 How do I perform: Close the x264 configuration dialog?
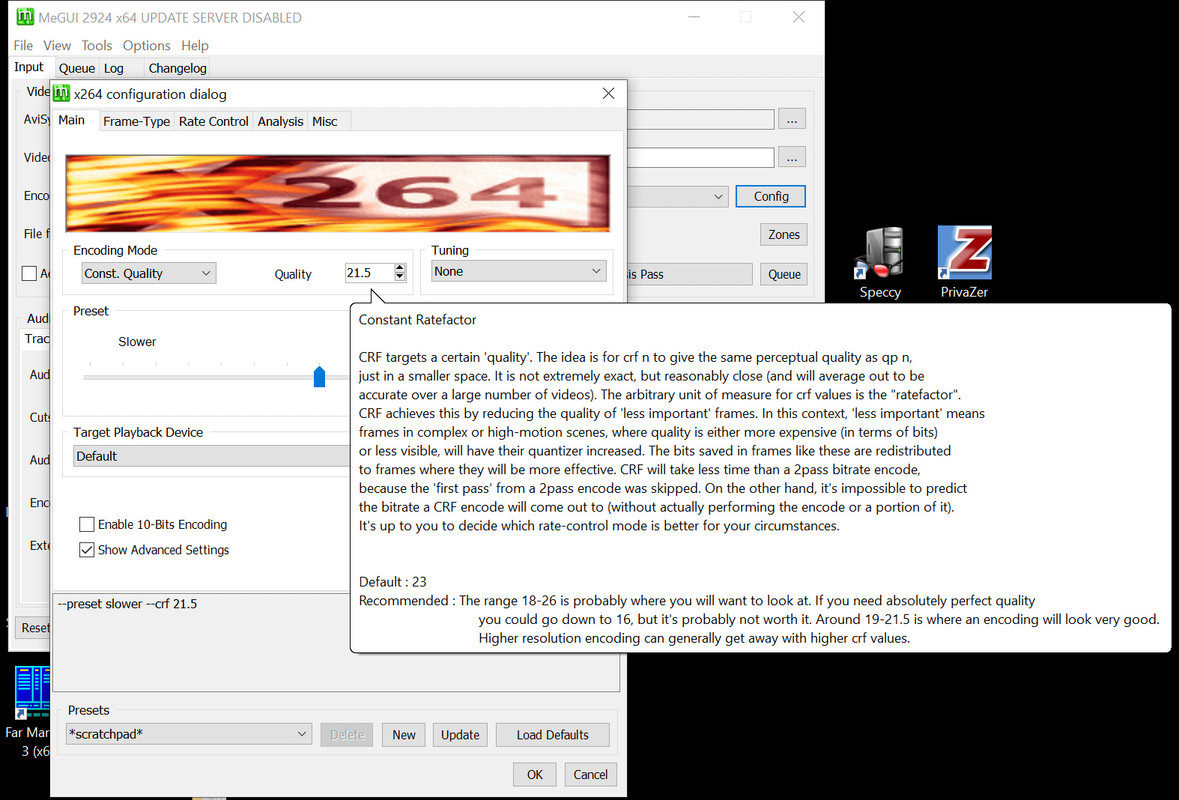click(x=608, y=93)
